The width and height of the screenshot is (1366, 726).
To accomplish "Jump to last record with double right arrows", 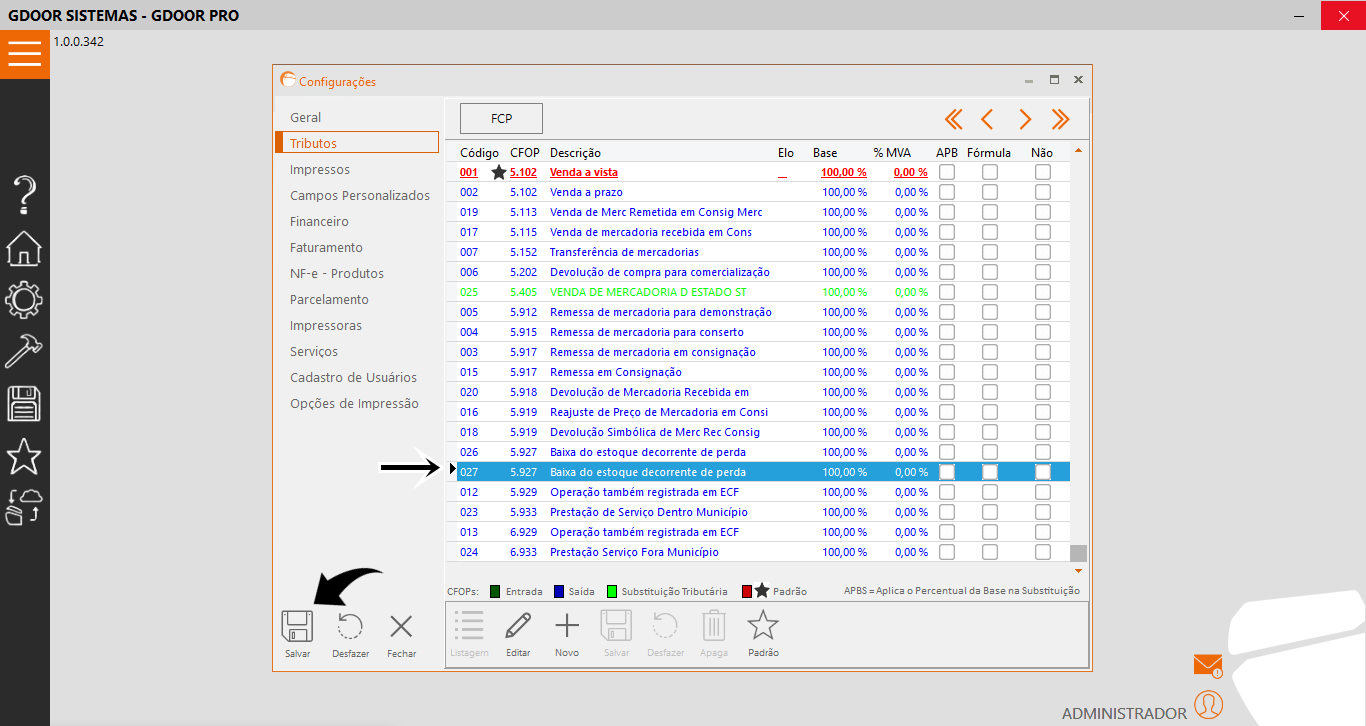I will pos(1060,120).
